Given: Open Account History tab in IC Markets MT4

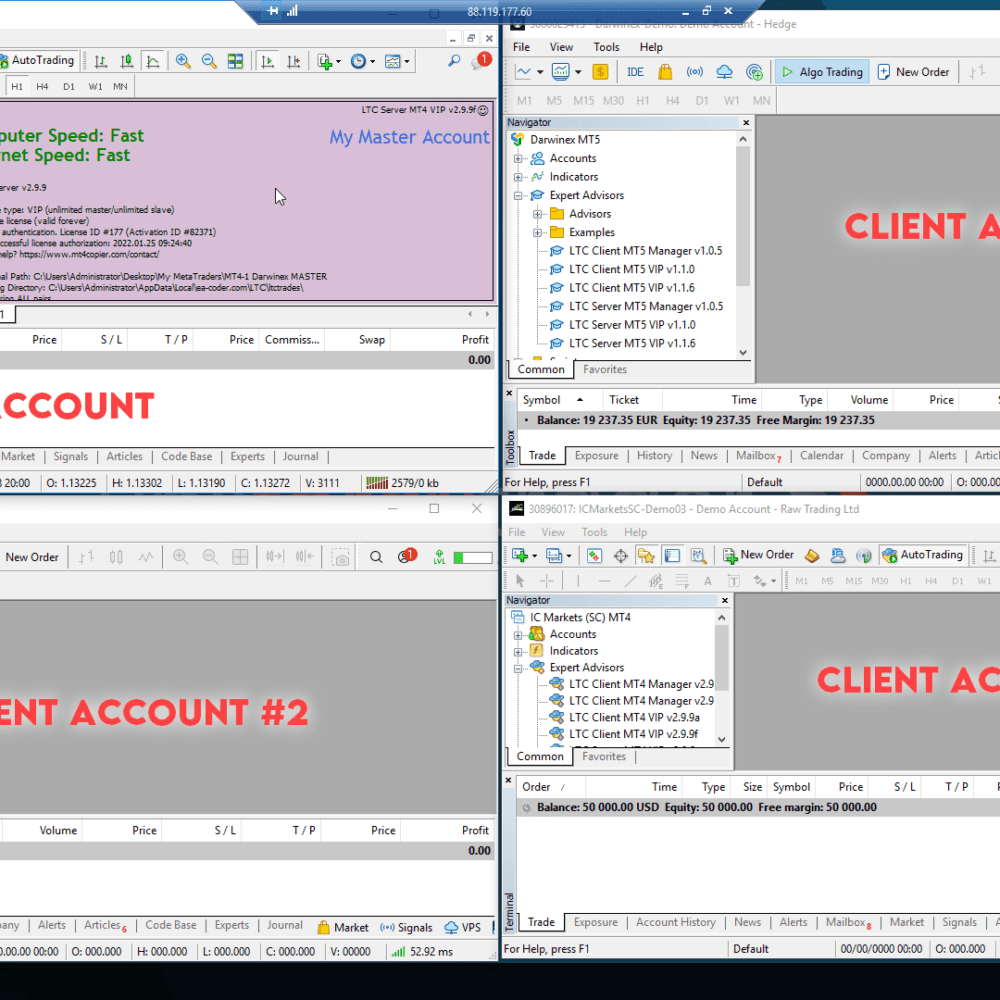Looking at the screenshot, I should (675, 922).
